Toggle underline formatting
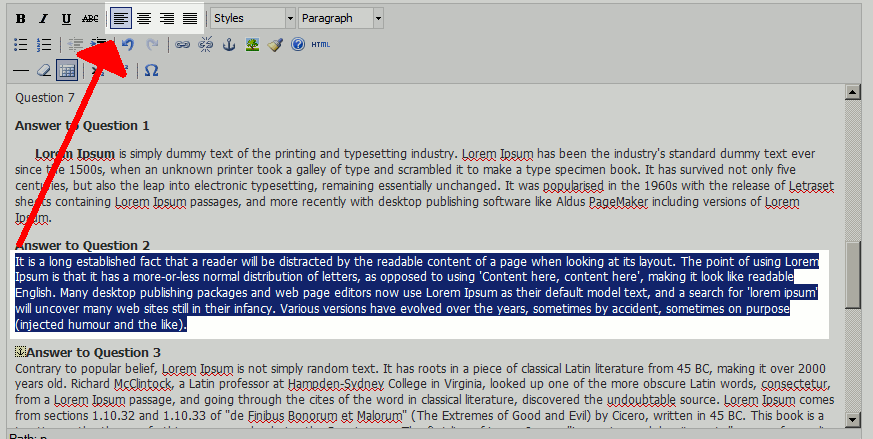Viewport: 873px width, 439px height. click(66, 19)
